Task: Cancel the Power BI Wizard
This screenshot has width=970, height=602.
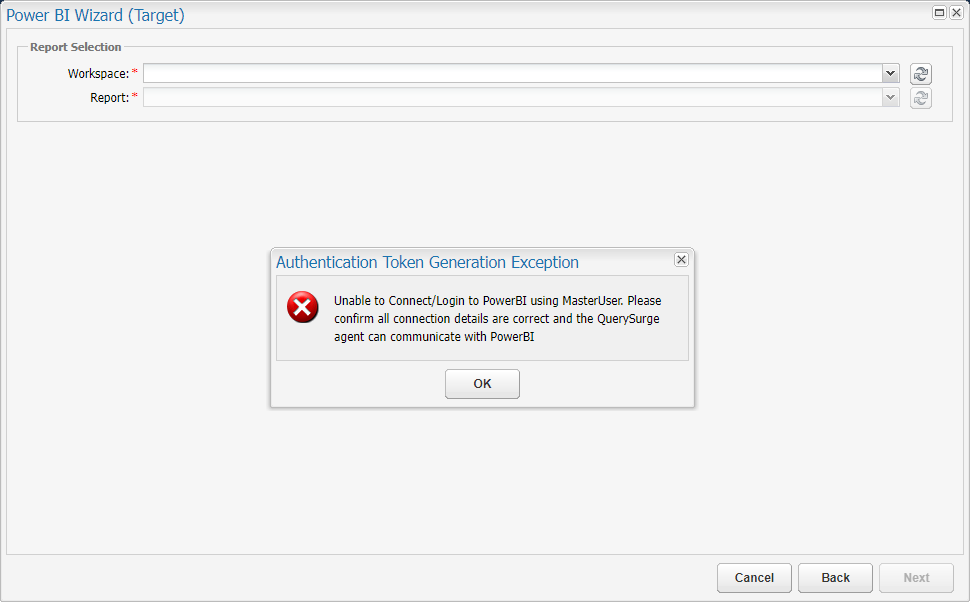Action: pyautogui.click(x=754, y=577)
